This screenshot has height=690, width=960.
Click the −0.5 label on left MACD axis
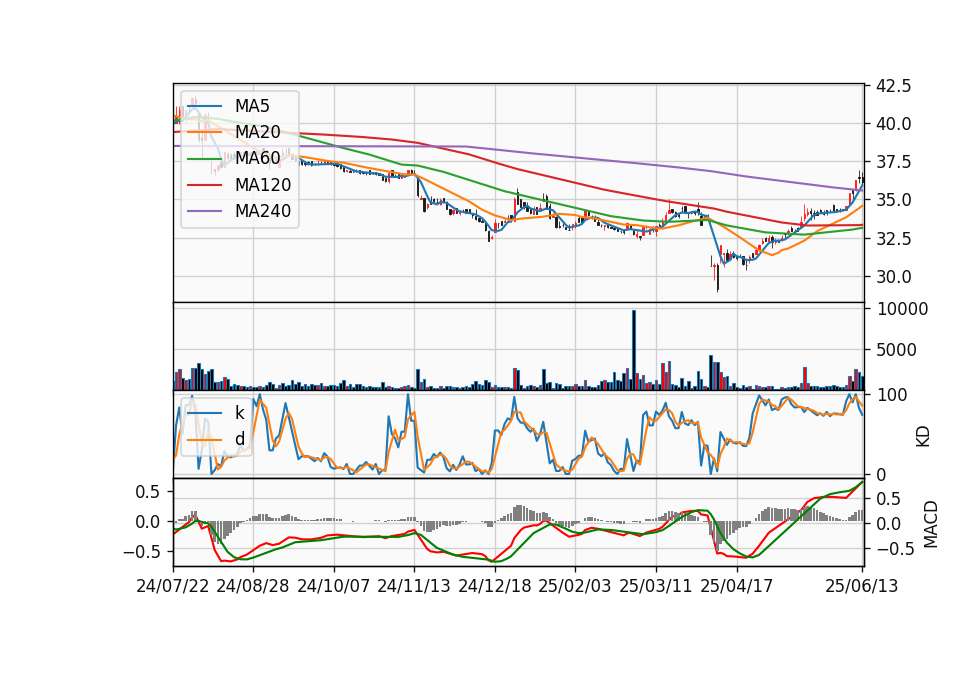143,552
